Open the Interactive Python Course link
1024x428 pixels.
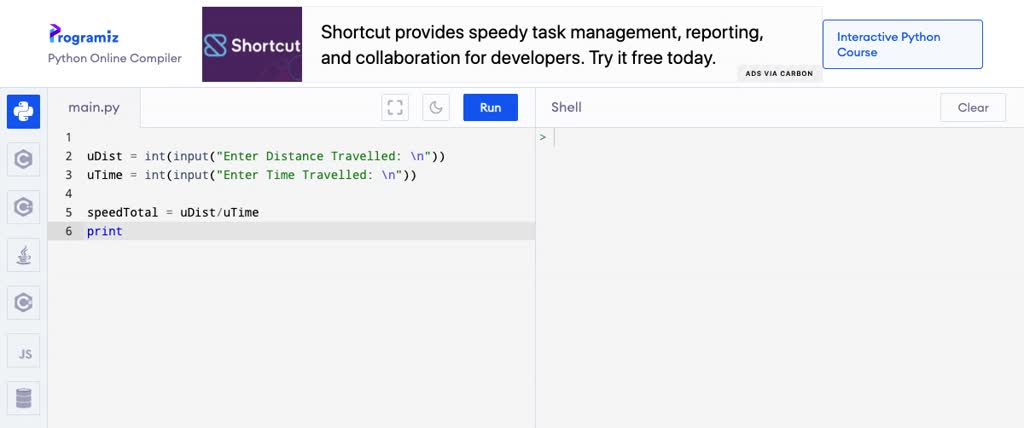tap(903, 44)
